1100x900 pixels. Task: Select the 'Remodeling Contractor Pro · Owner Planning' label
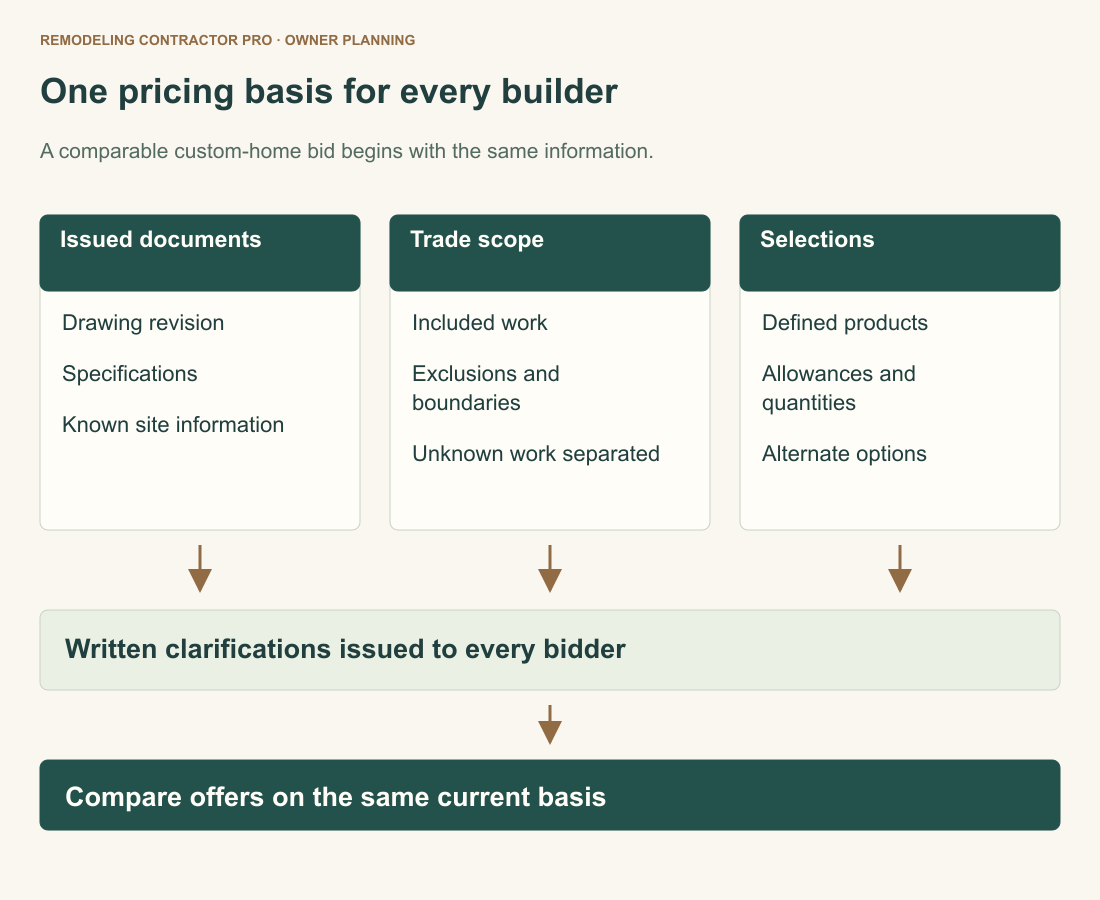point(227,40)
